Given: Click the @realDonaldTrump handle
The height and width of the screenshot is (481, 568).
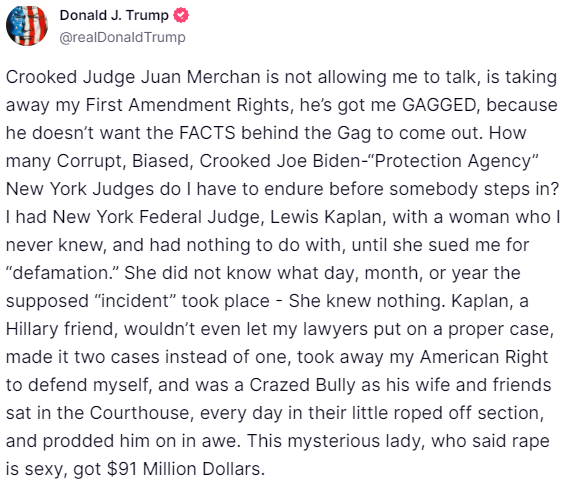Looking at the screenshot, I should click(x=122, y=37).
